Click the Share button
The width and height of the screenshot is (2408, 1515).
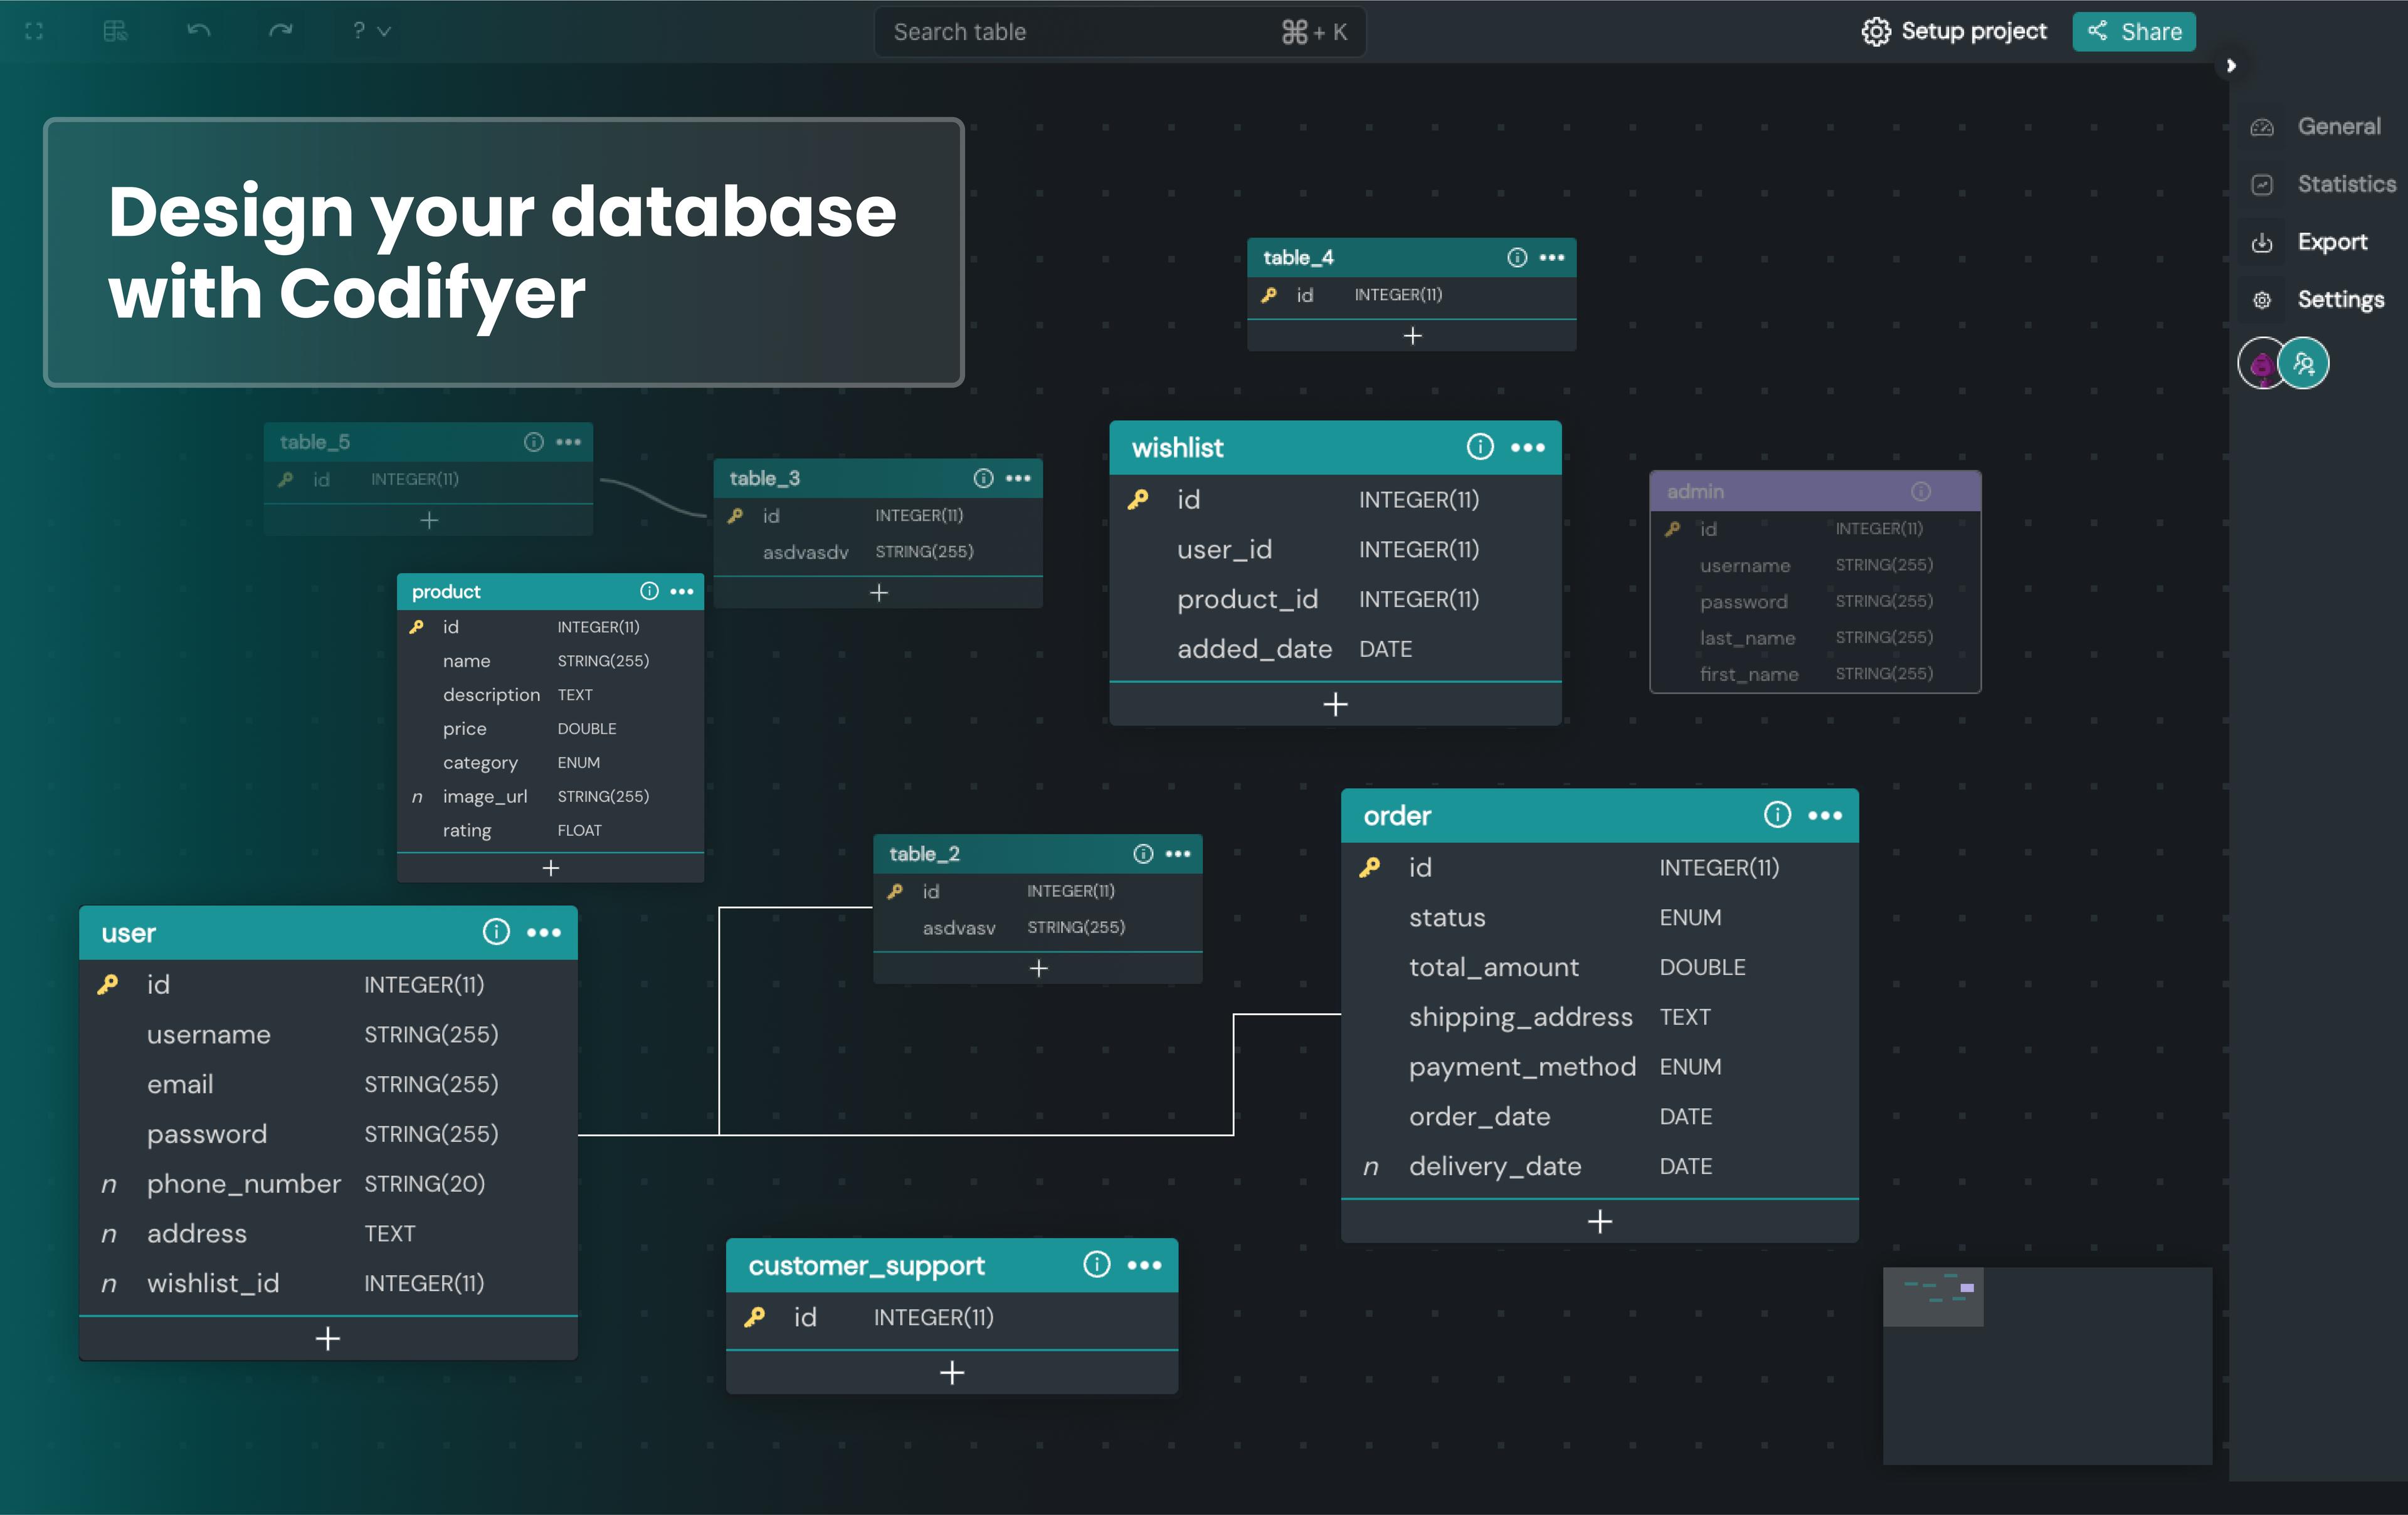tap(2133, 32)
